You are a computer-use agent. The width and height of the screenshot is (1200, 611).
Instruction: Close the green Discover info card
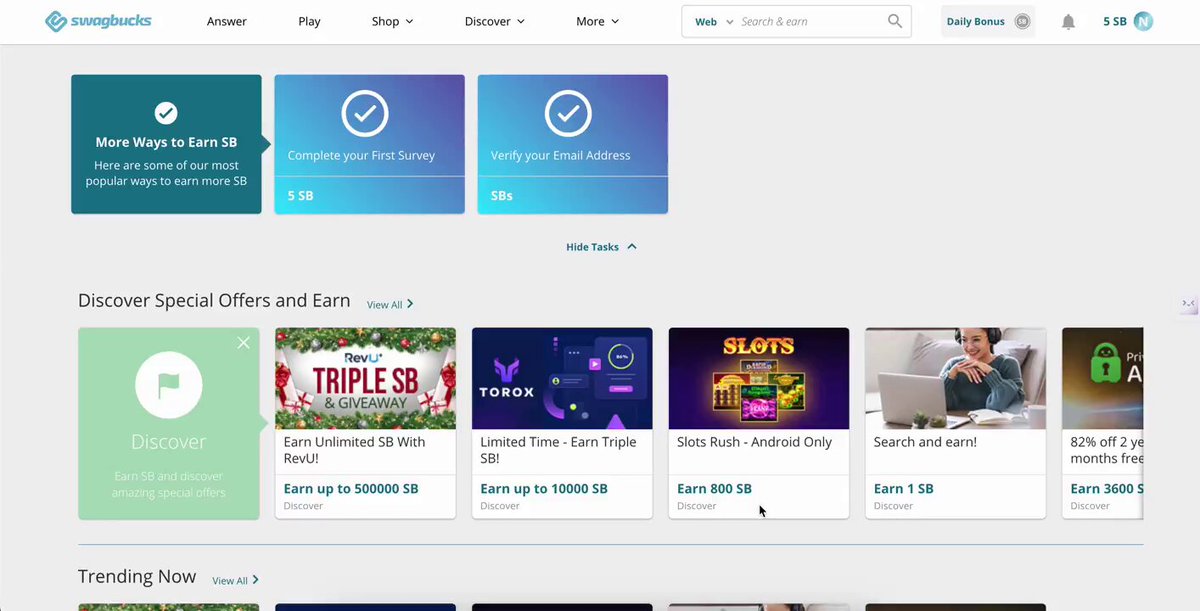244,343
